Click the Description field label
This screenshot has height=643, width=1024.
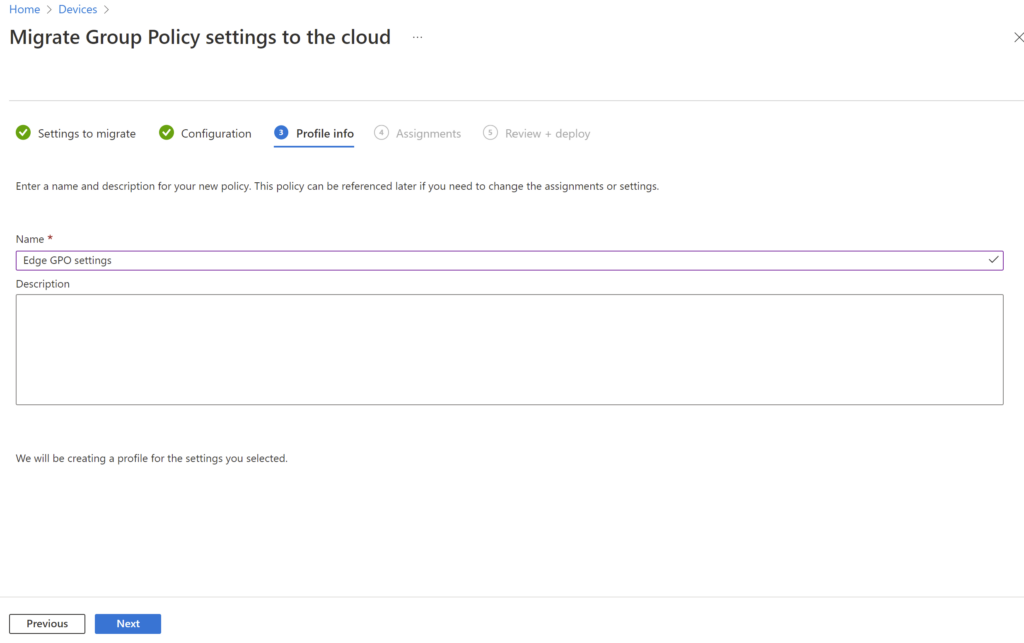tap(42, 284)
